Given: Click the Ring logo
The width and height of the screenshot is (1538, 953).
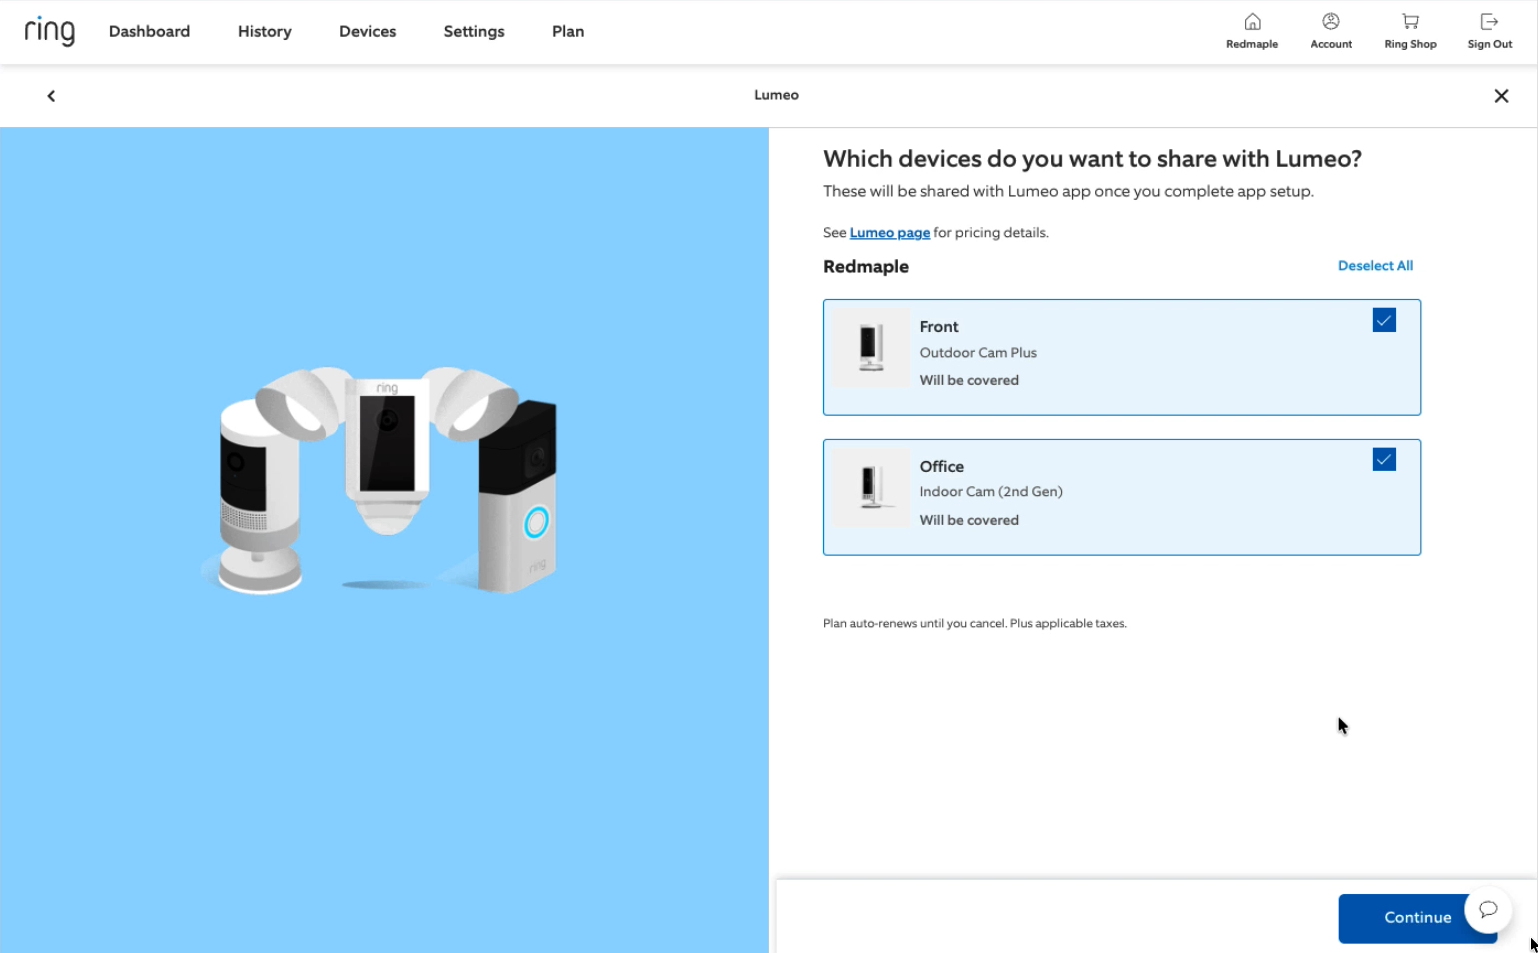Looking at the screenshot, I should click(x=49, y=31).
